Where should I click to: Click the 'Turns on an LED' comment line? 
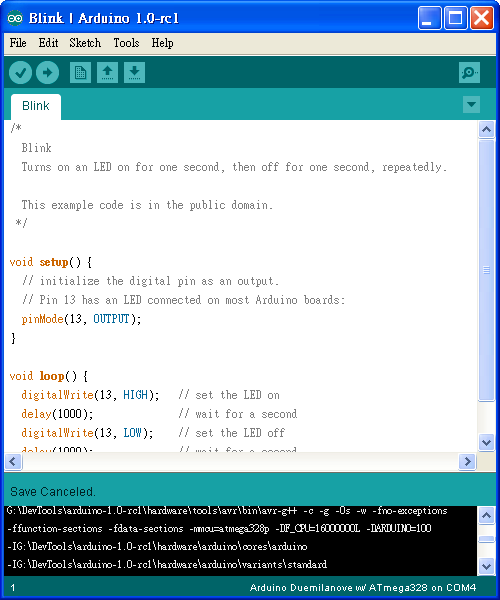click(234, 167)
